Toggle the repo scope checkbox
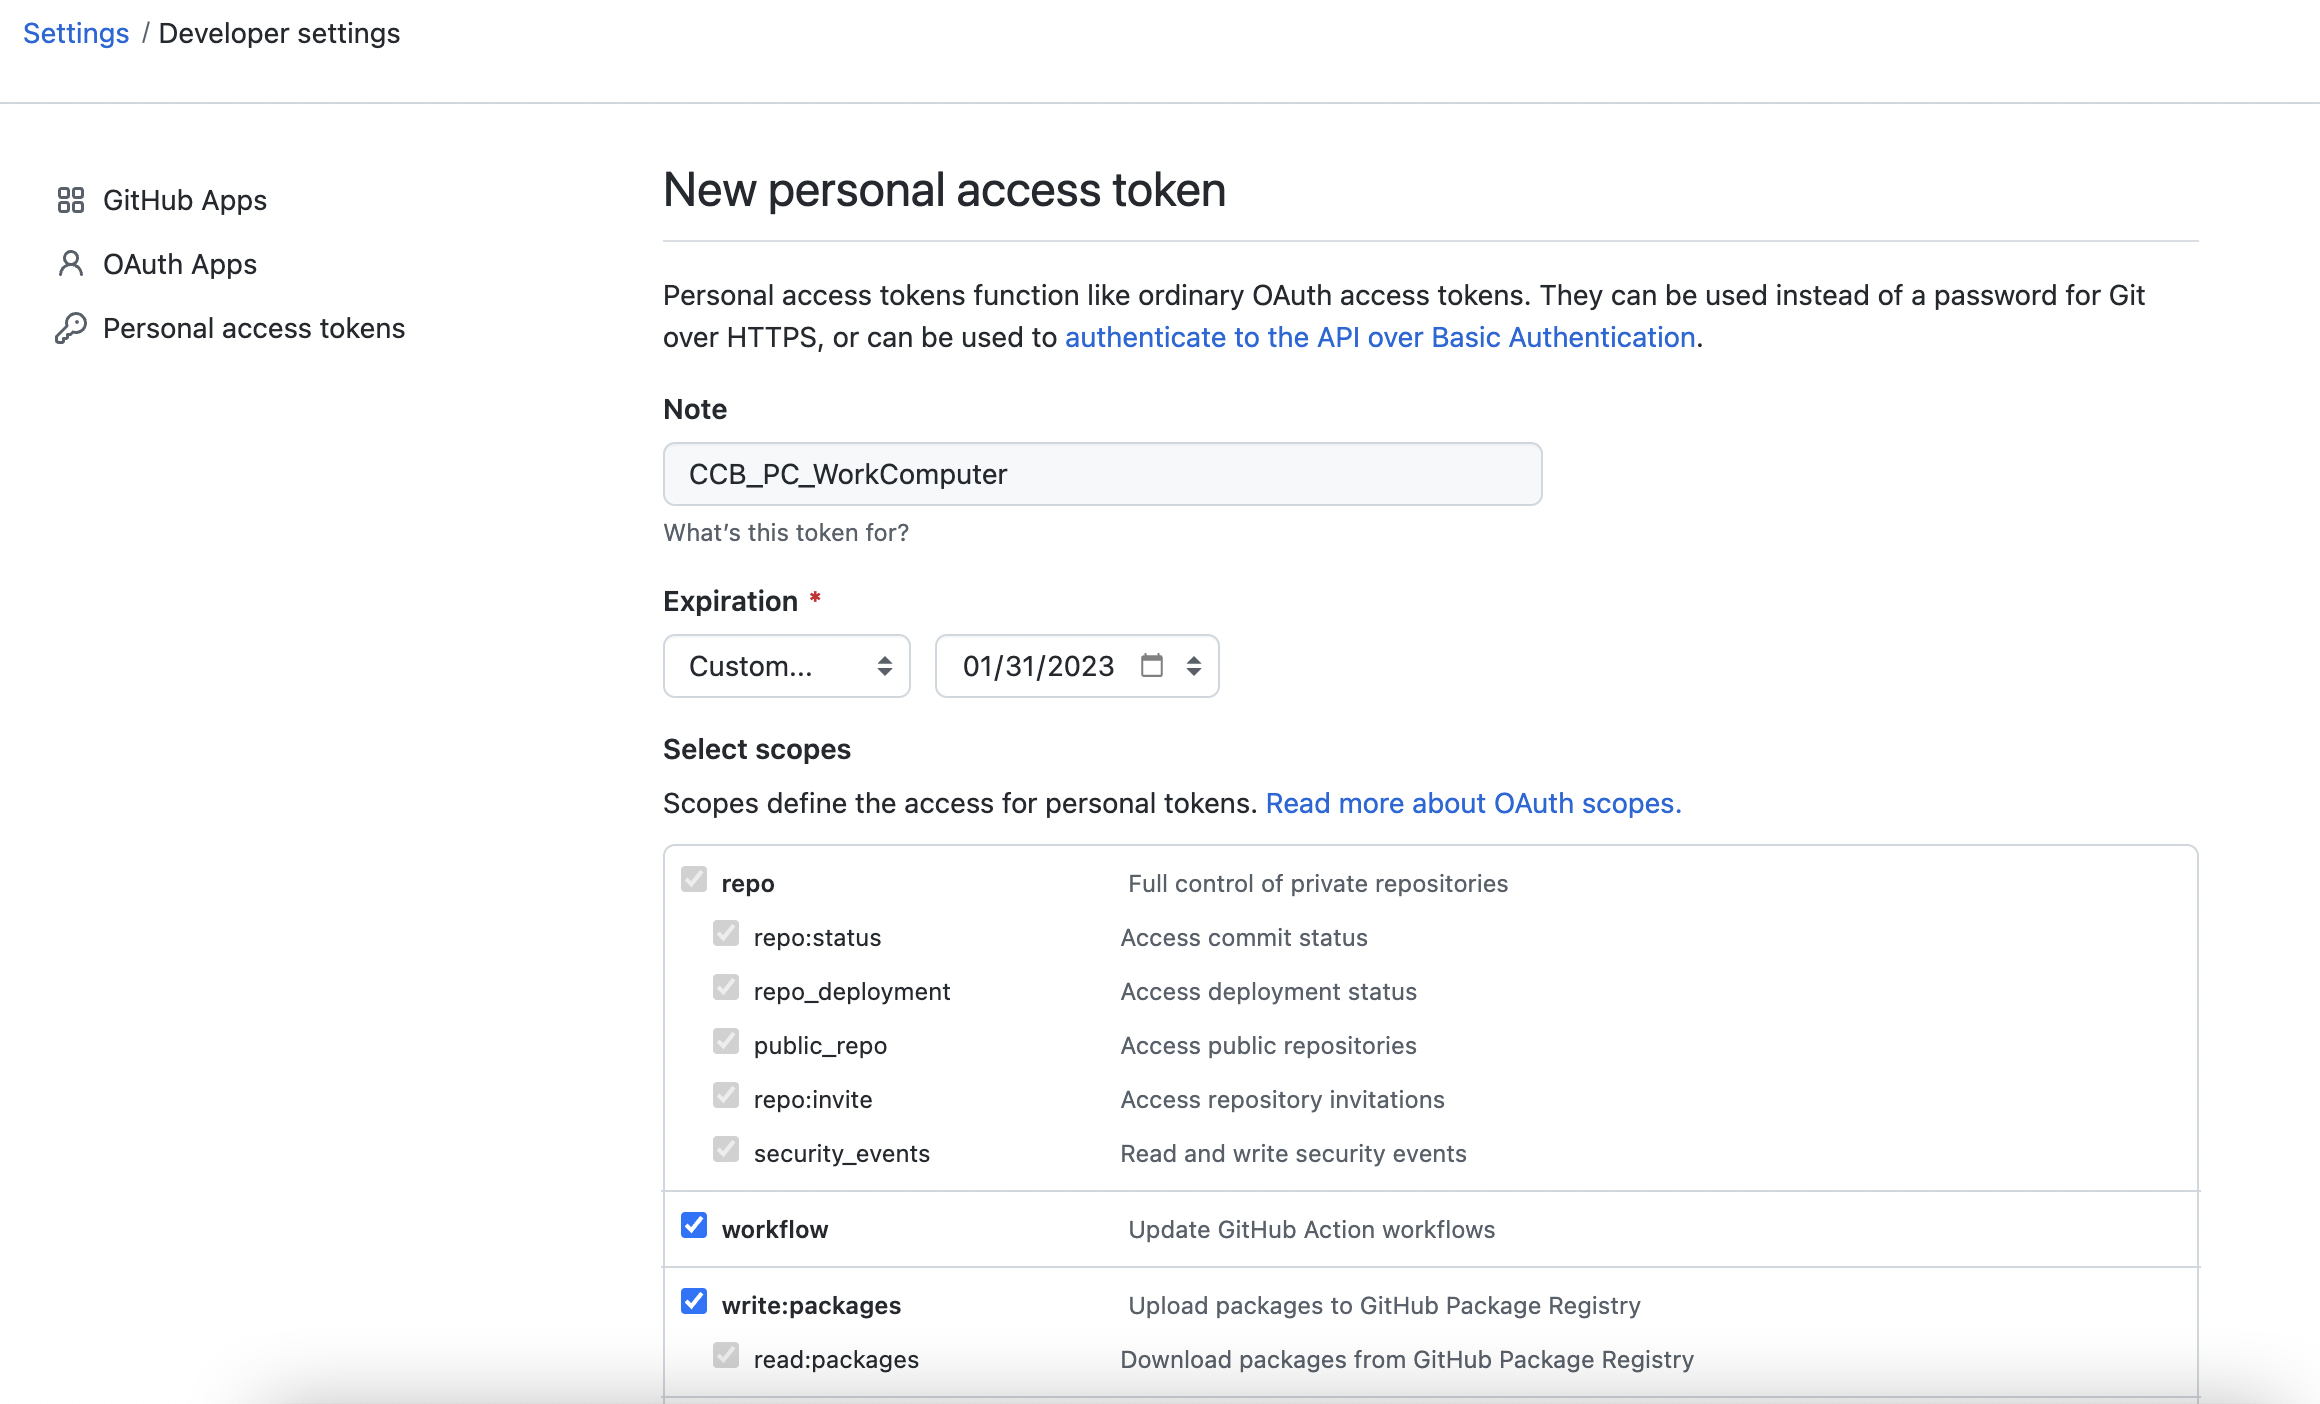The image size is (2320, 1404). [x=694, y=879]
